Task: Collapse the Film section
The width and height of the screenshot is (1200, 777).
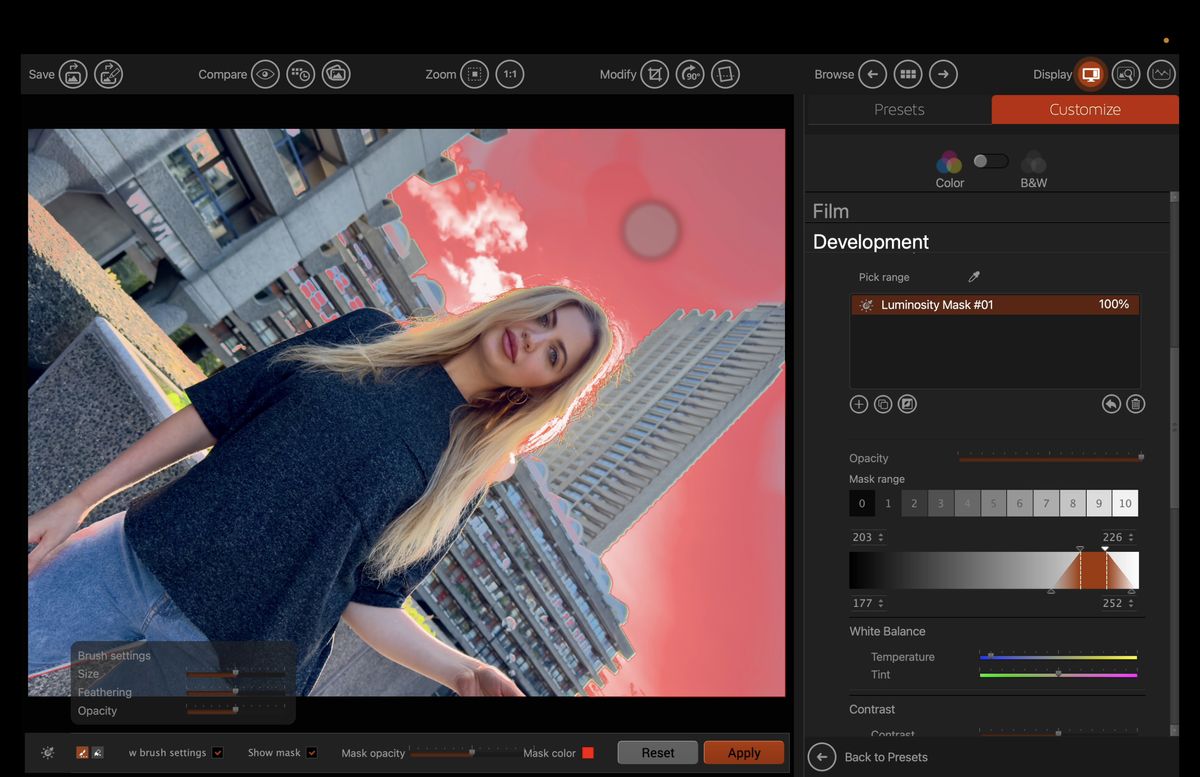Action: point(832,210)
